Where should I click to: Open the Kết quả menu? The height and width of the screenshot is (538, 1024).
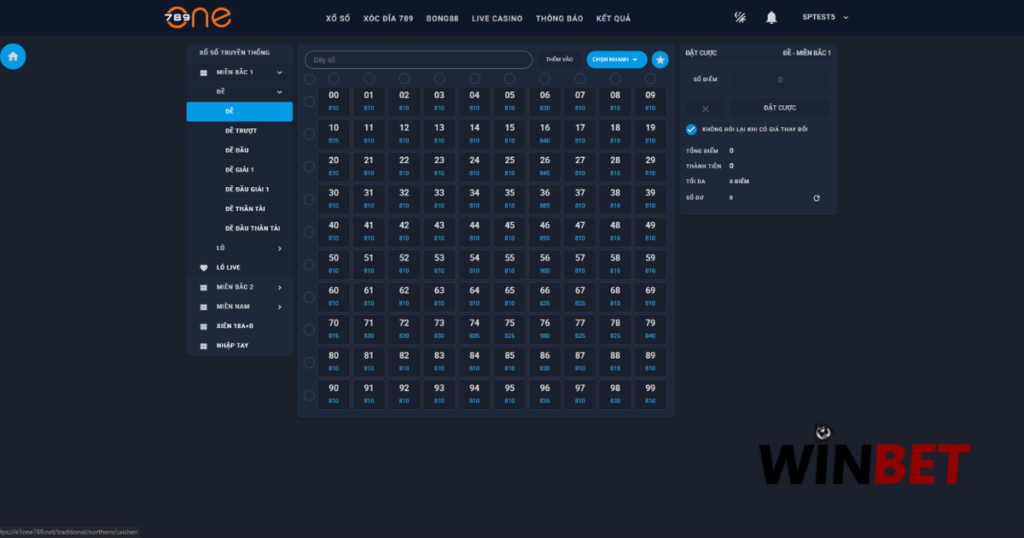point(613,18)
